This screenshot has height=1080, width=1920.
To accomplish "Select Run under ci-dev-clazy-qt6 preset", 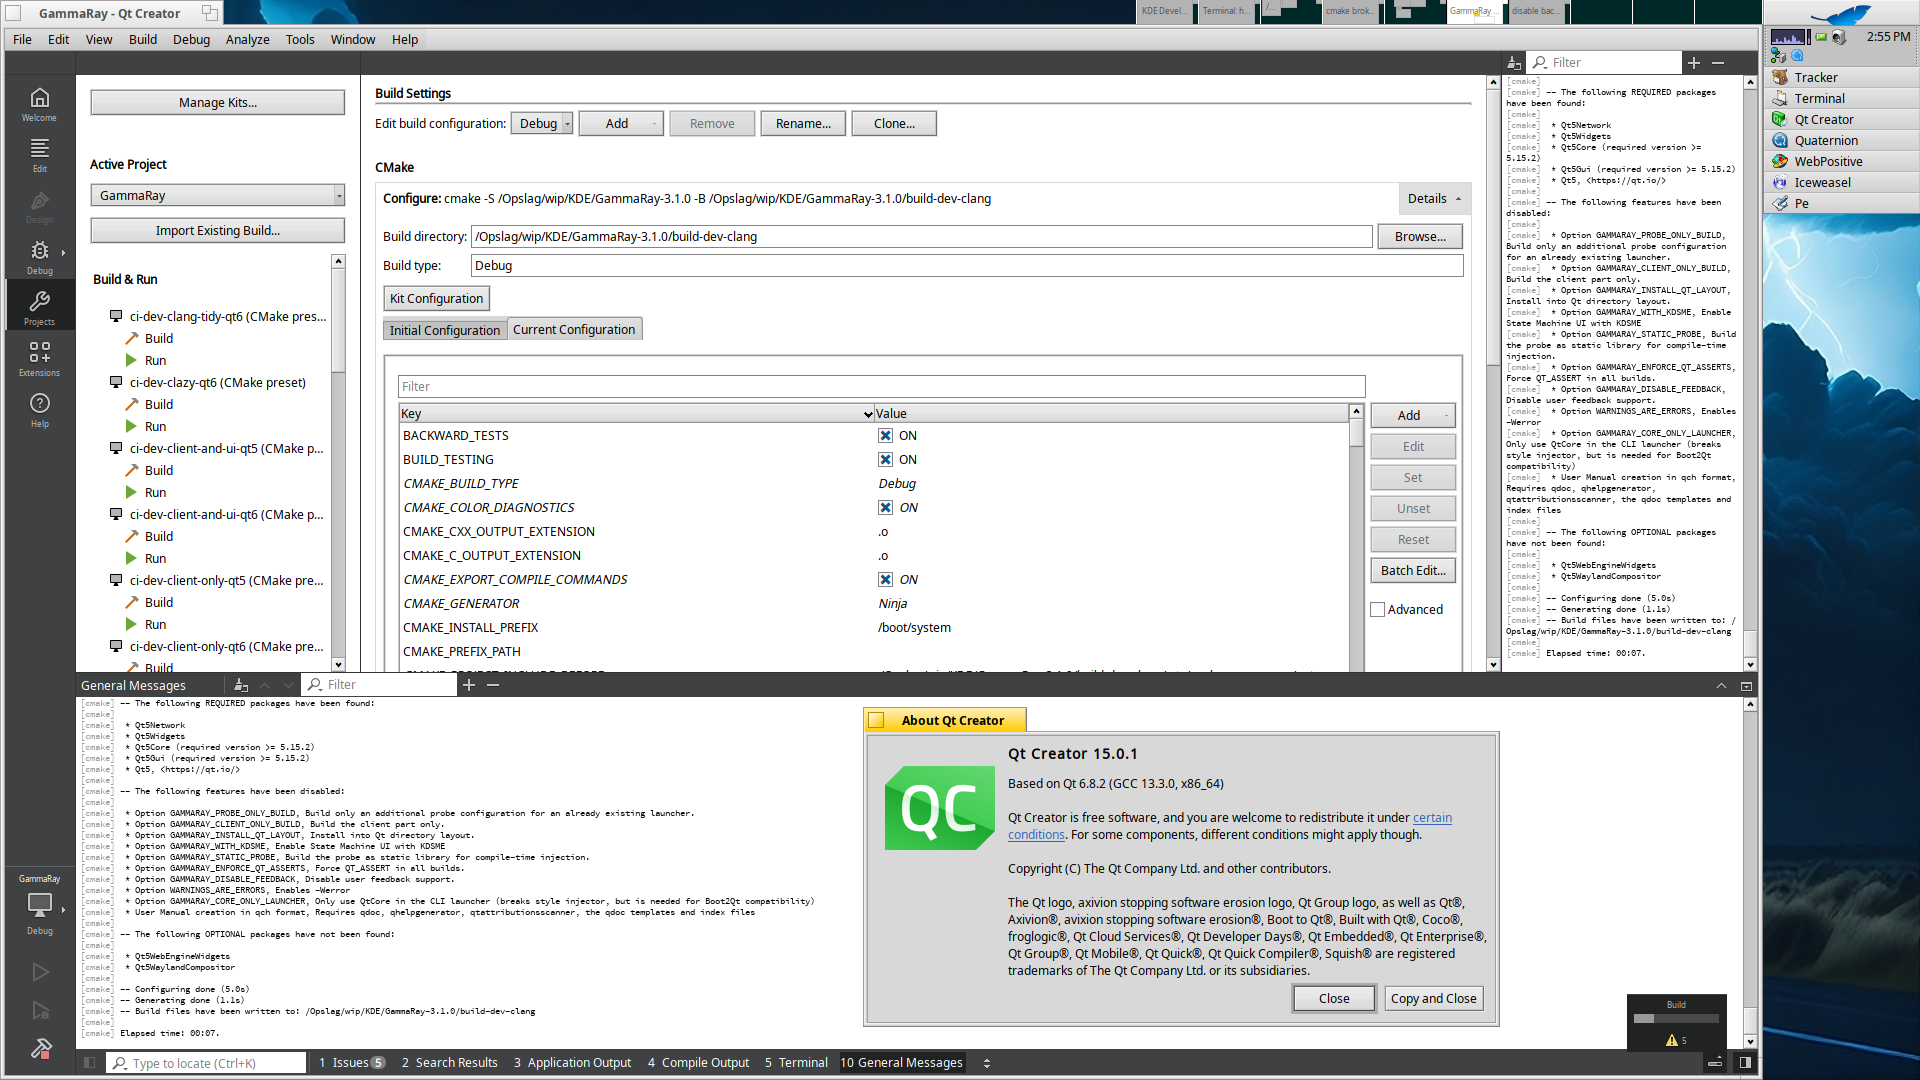I will point(155,427).
